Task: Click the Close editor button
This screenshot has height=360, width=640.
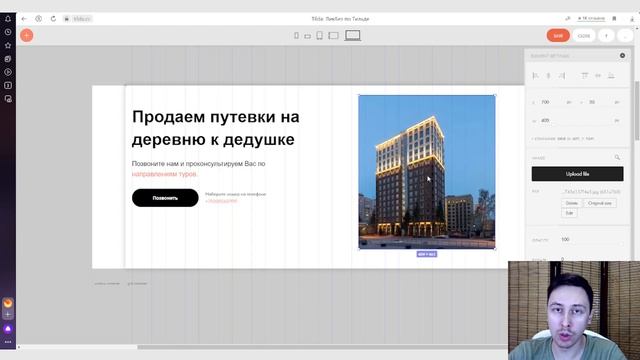Action: point(584,36)
